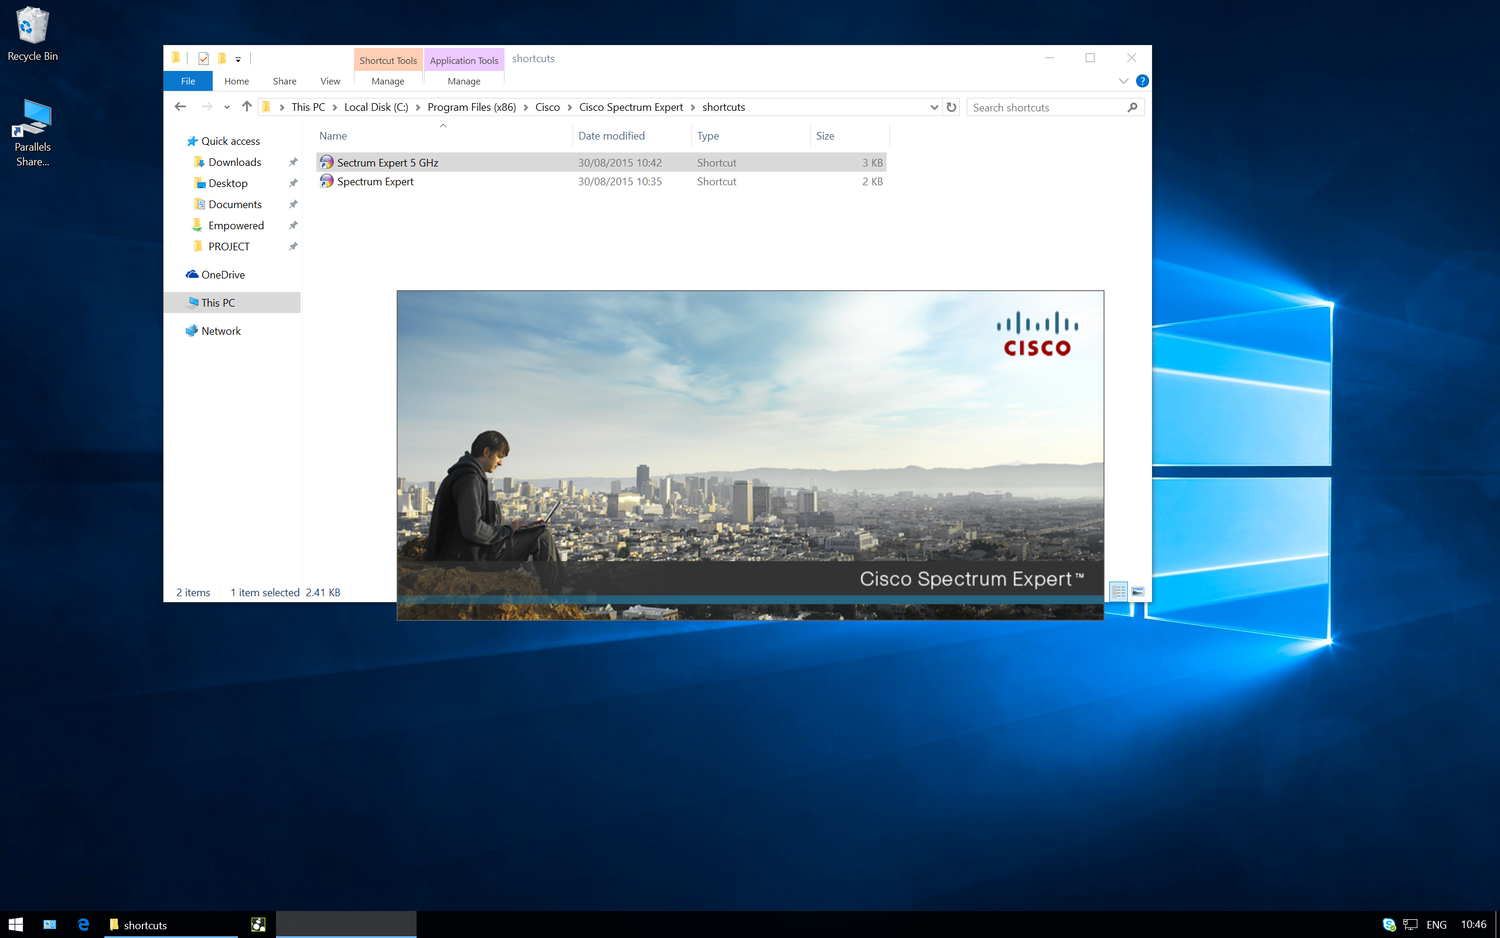Select the Spectrum Expert shortcut file

click(601, 181)
